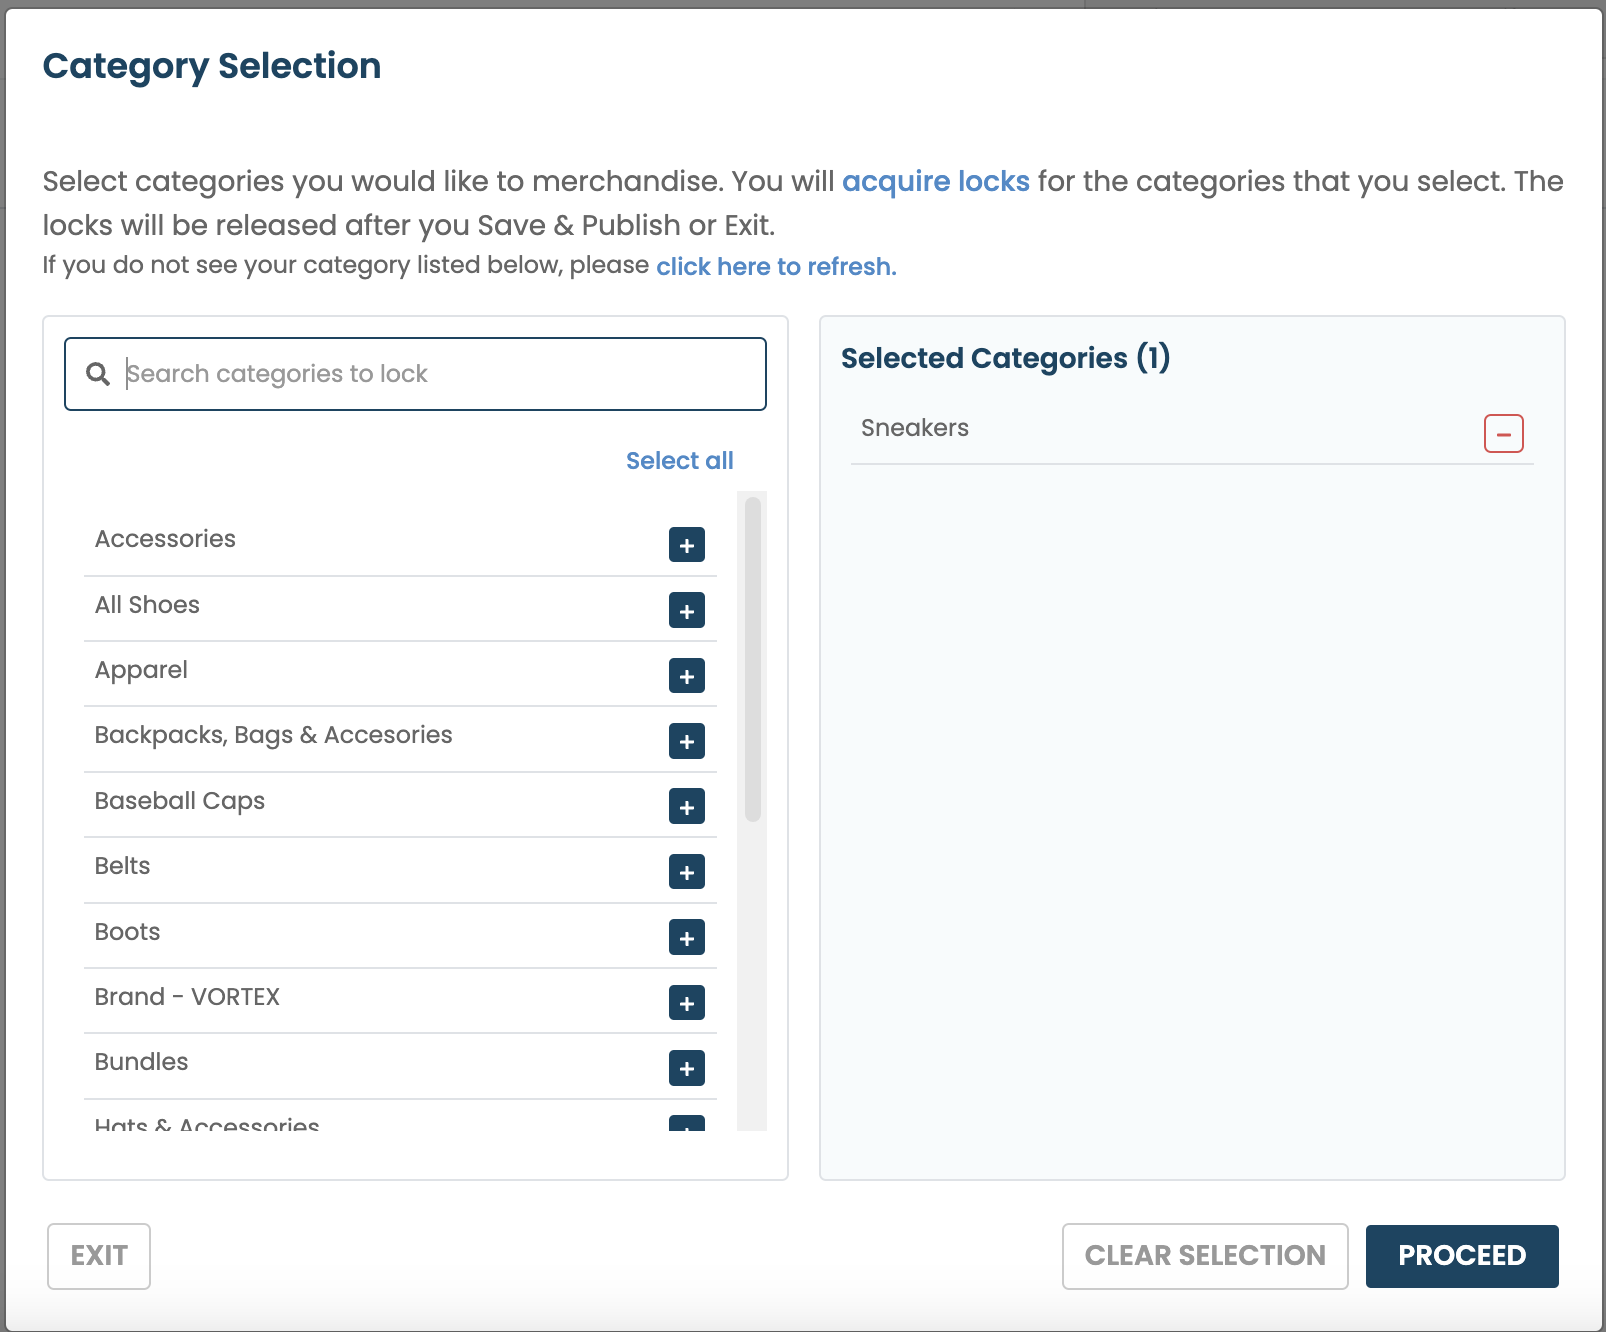The height and width of the screenshot is (1332, 1606).
Task: Add the Baseball Caps category
Action: click(686, 807)
